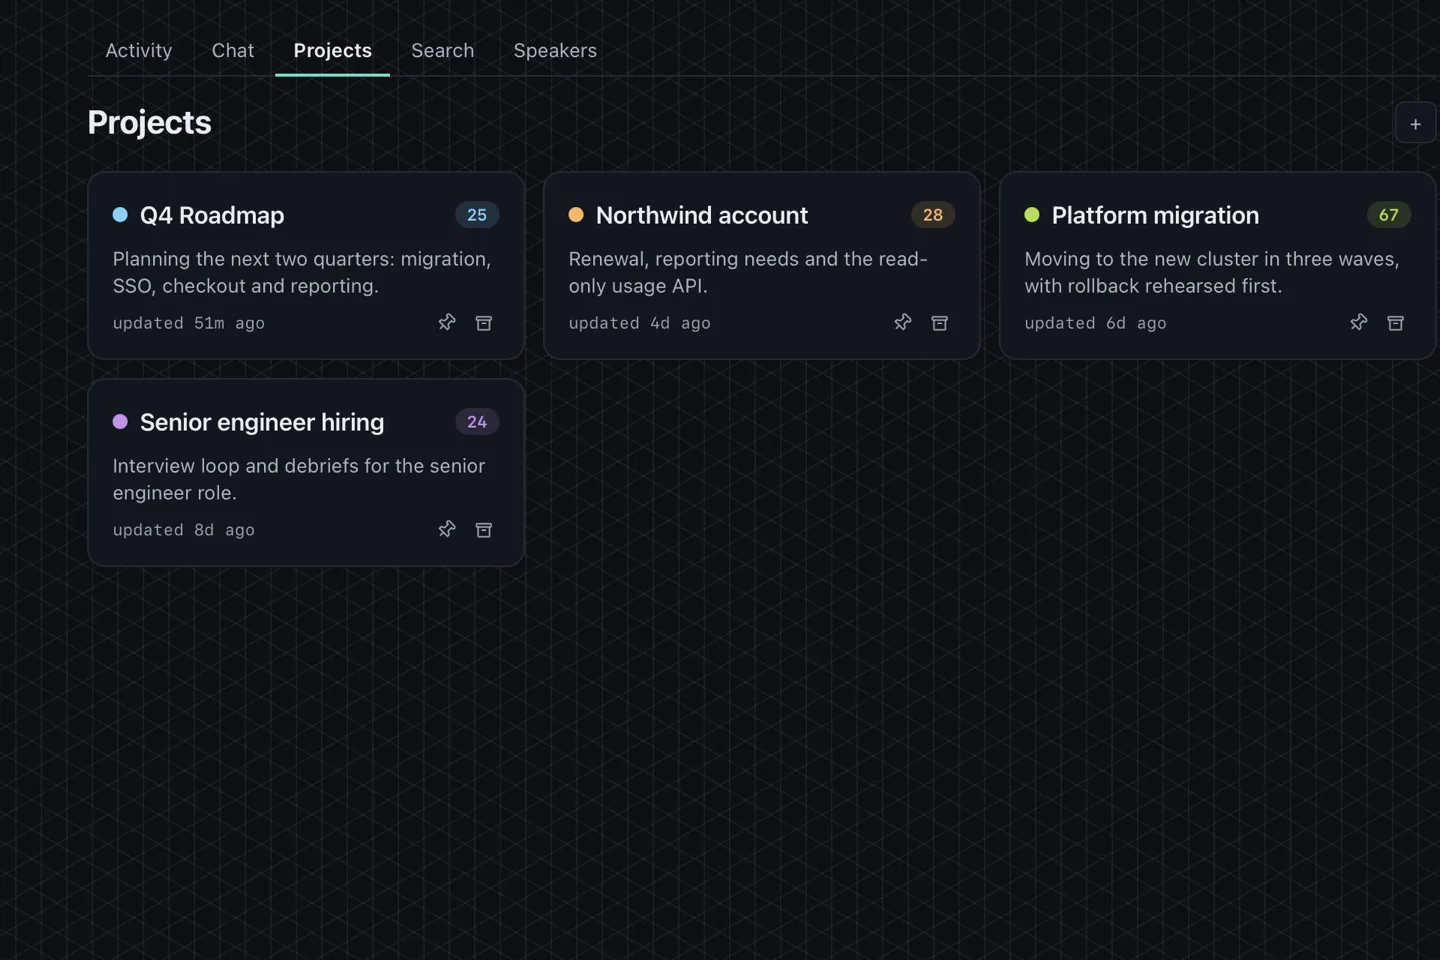The image size is (1440, 960).
Task: Click the 67 count badge on Platform migration
Action: tap(1389, 215)
